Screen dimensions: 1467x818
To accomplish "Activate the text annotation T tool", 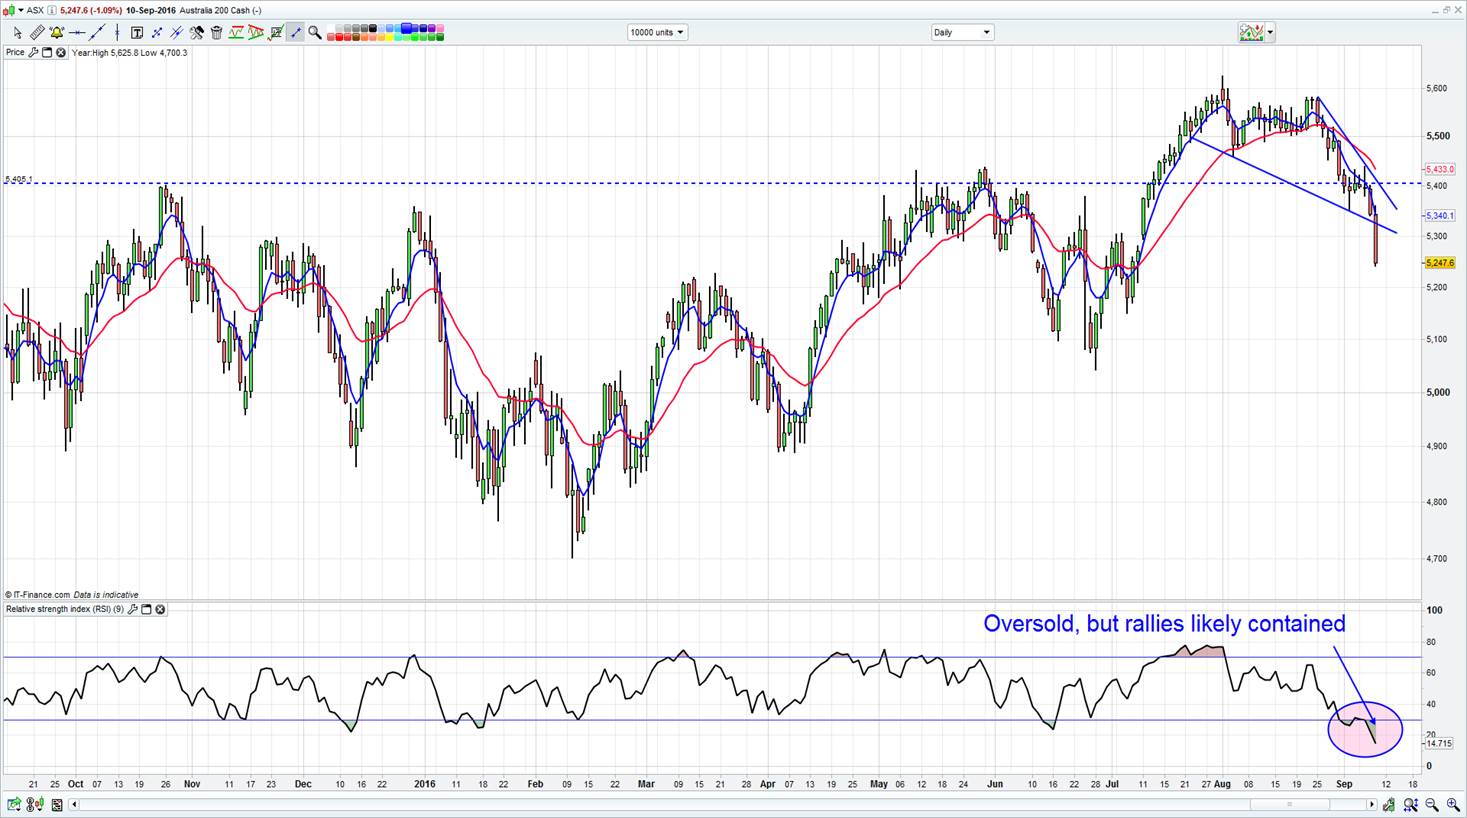I will pos(137,33).
